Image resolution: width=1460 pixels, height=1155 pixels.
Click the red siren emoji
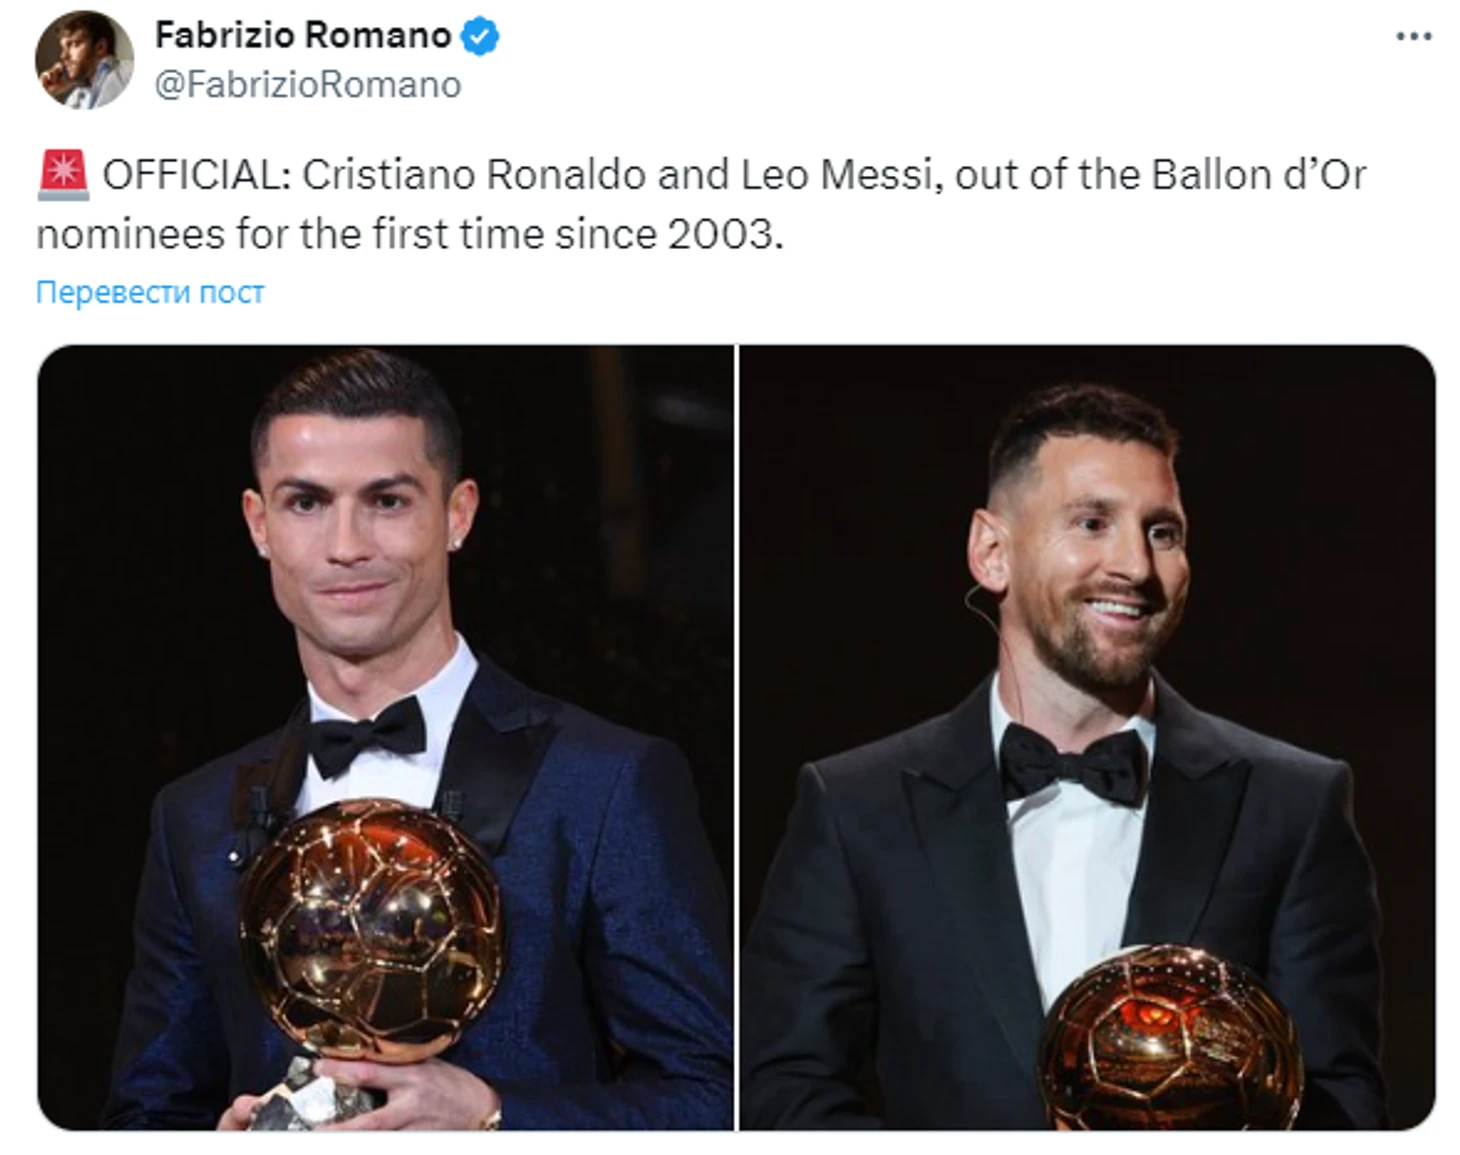[63, 174]
